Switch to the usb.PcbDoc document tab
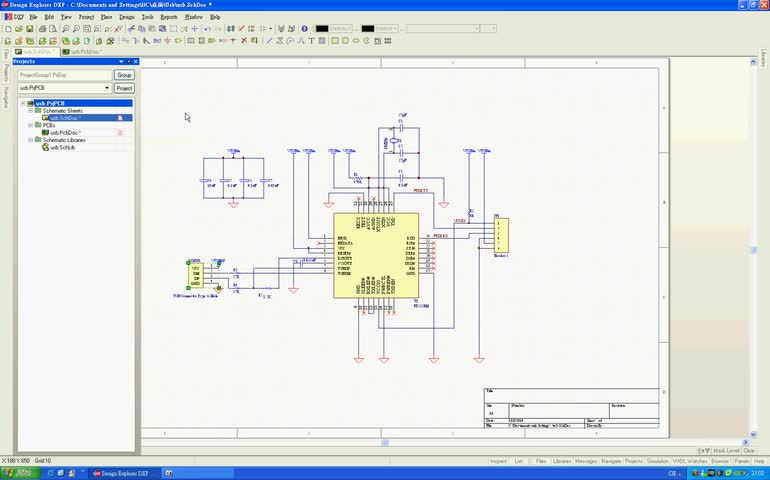 point(82,52)
